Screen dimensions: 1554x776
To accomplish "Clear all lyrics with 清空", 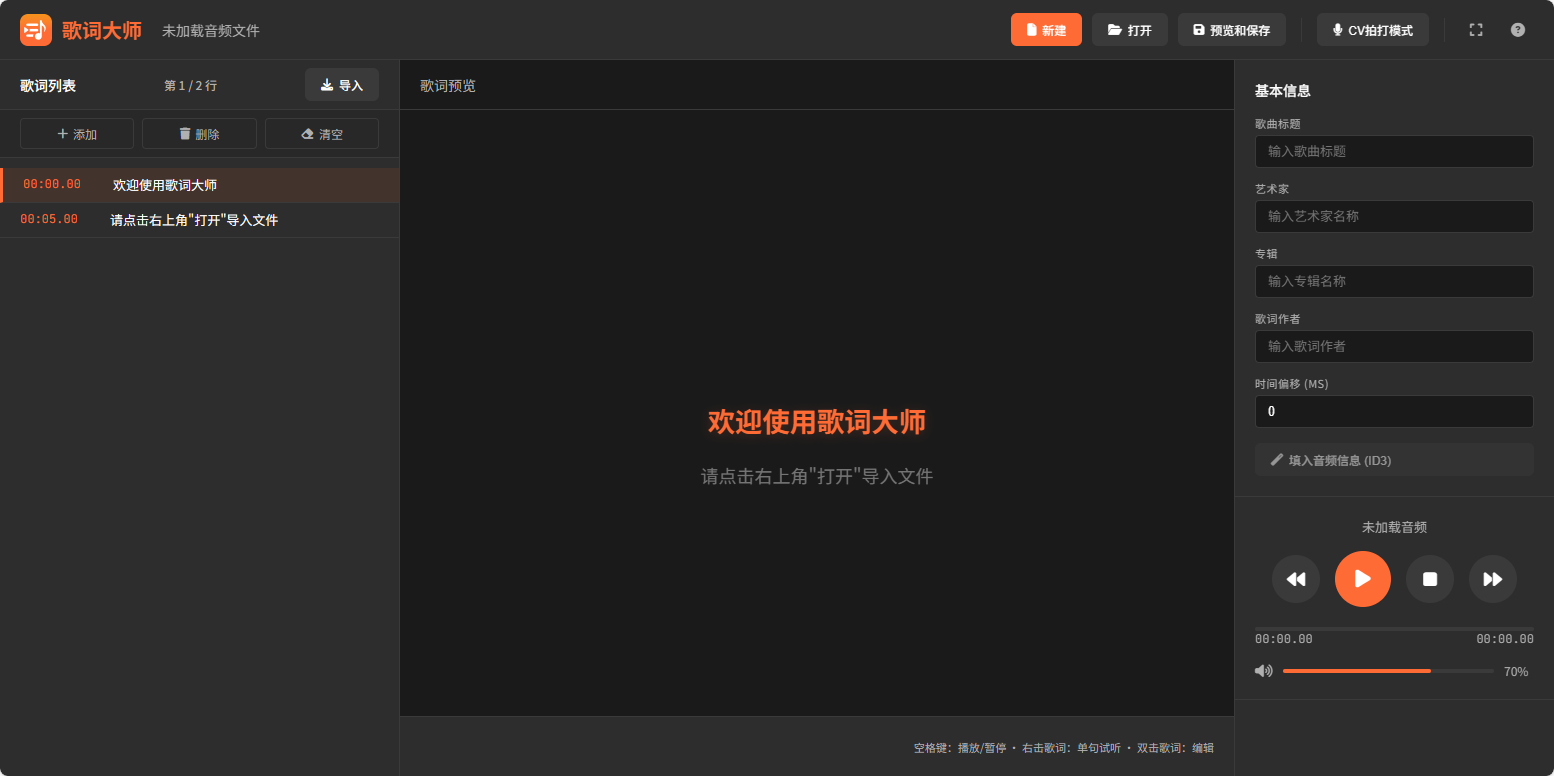I will click(x=322, y=134).
